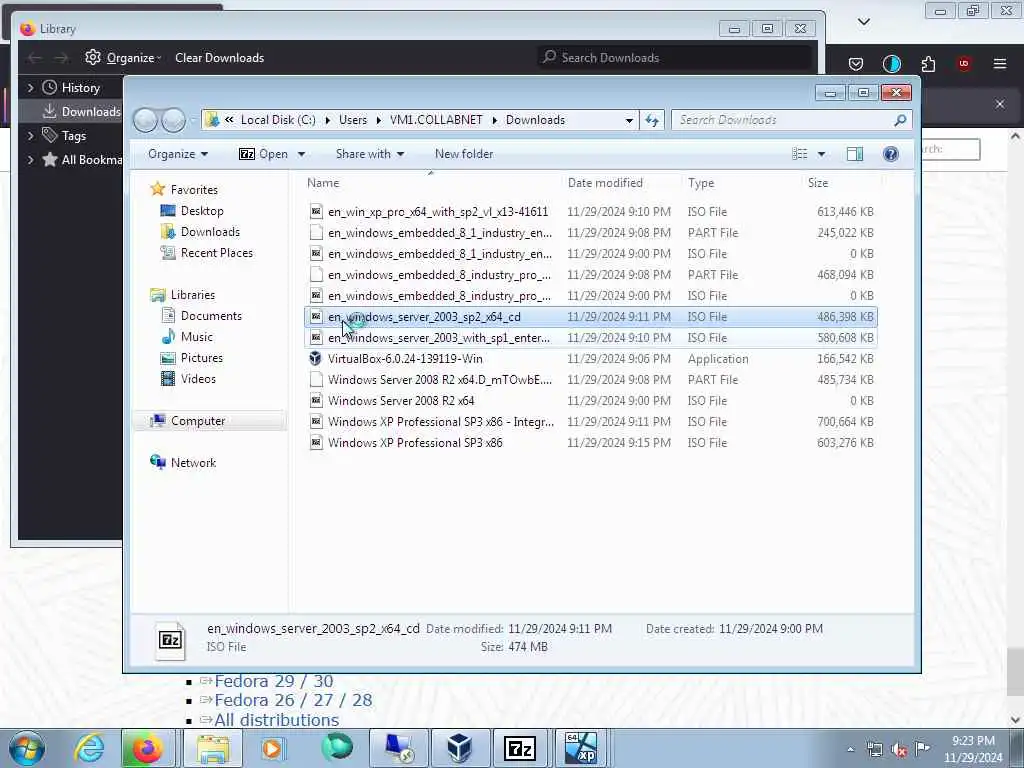
Task: Select VirtualBox-6.0.24-139119-Win application file
Action: click(590, 359)
